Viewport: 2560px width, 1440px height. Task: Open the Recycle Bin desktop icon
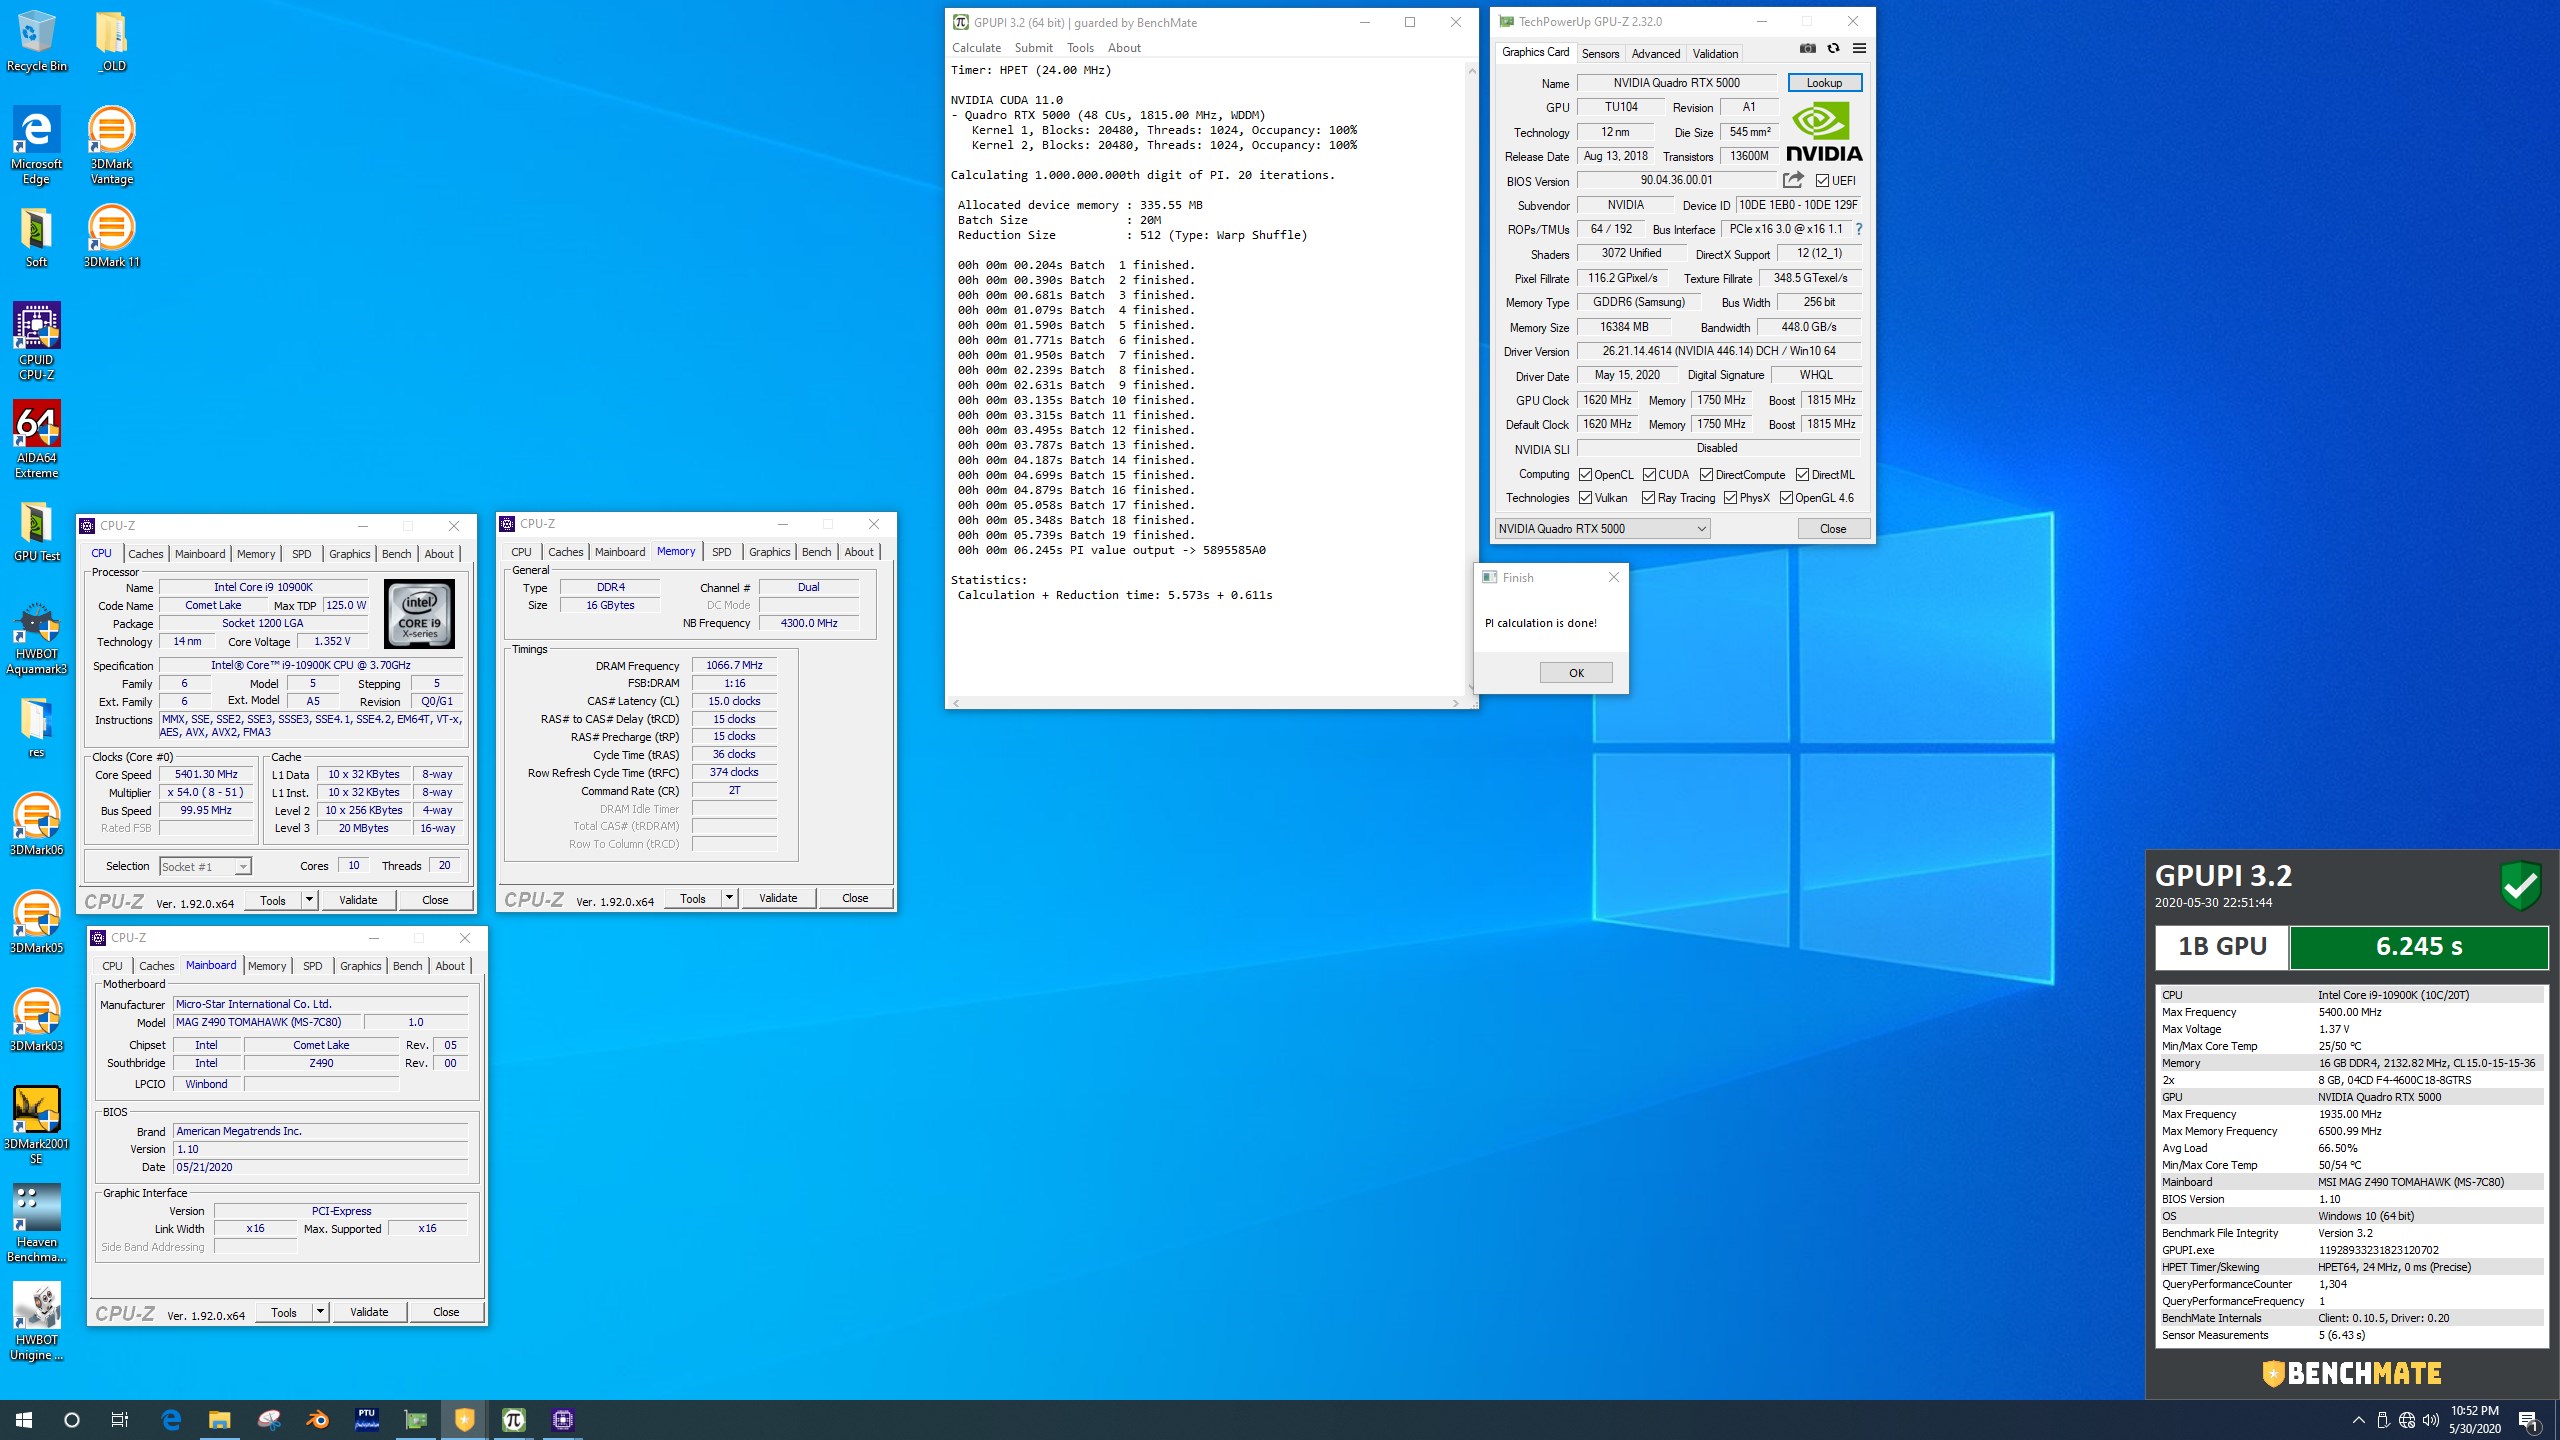37,42
